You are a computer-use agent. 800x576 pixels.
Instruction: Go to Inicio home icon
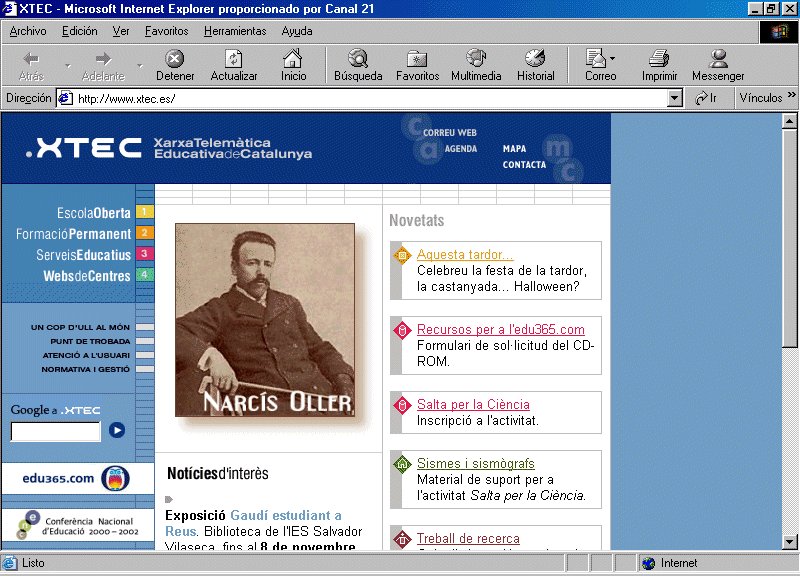pos(293,60)
